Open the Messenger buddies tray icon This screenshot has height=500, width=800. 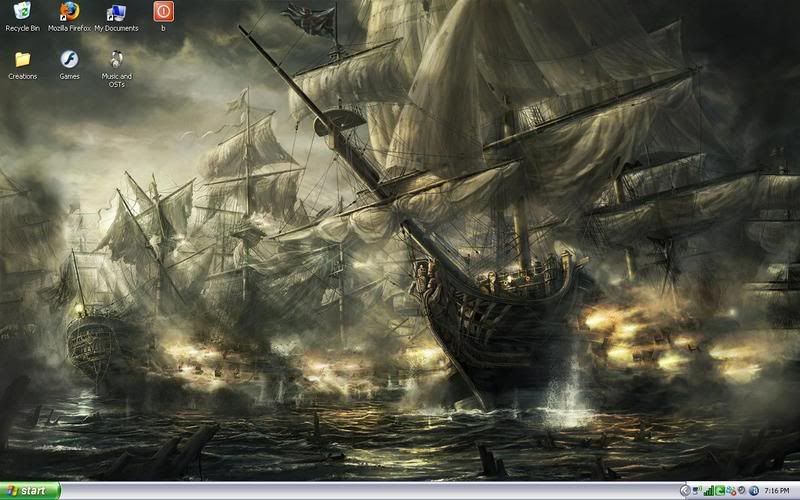[x=730, y=491]
